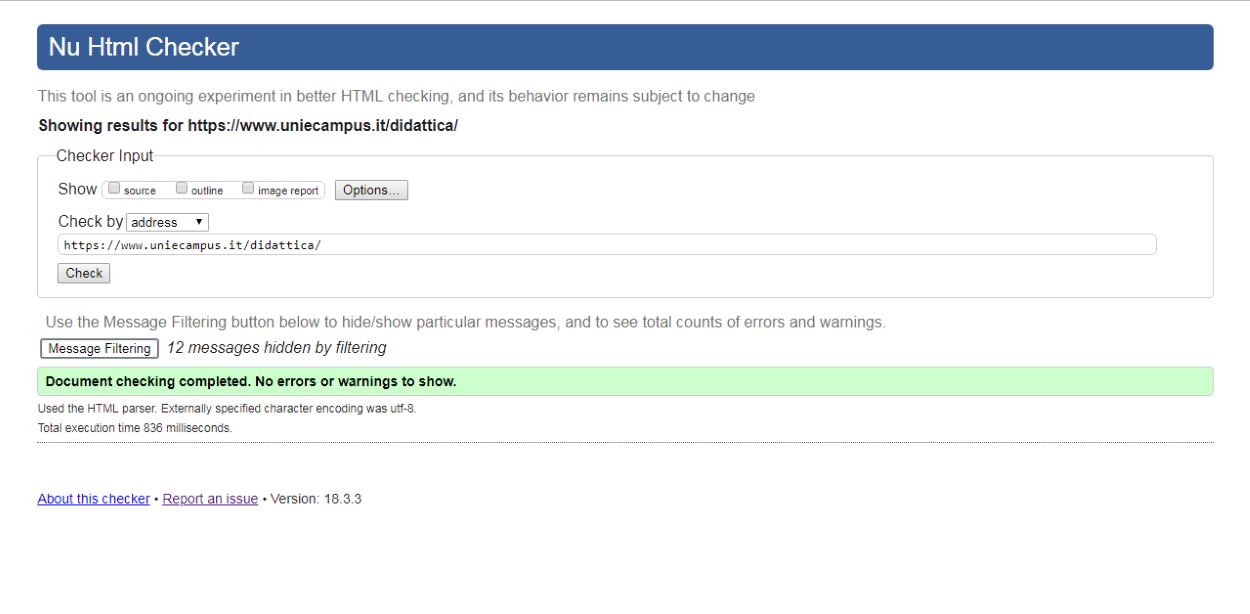This screenshot has height=614, width=1250.
Task: Click the 12 messages hidden by filtering text
Action: (276, 348)
